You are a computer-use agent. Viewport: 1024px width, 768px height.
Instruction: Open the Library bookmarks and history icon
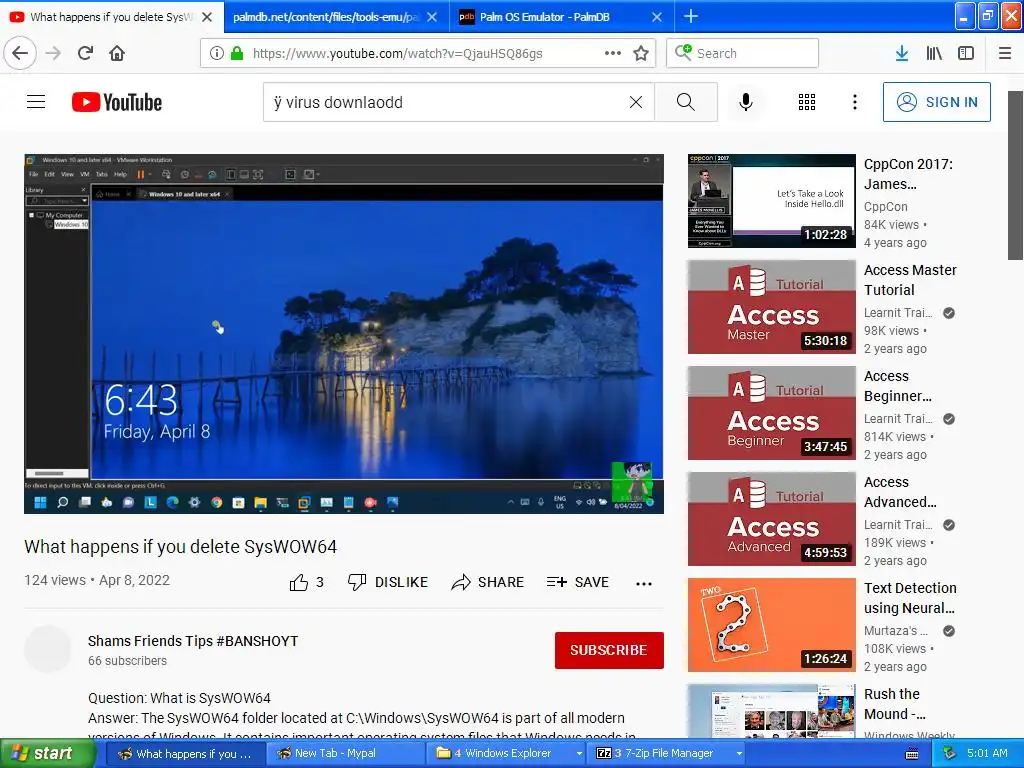[x=934, y=53]
